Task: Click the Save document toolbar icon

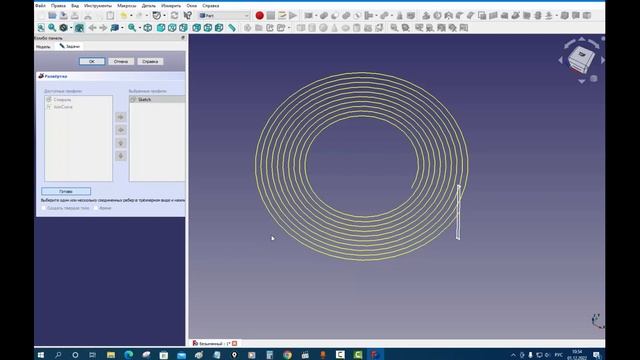Action: click(x=63, y=16)
